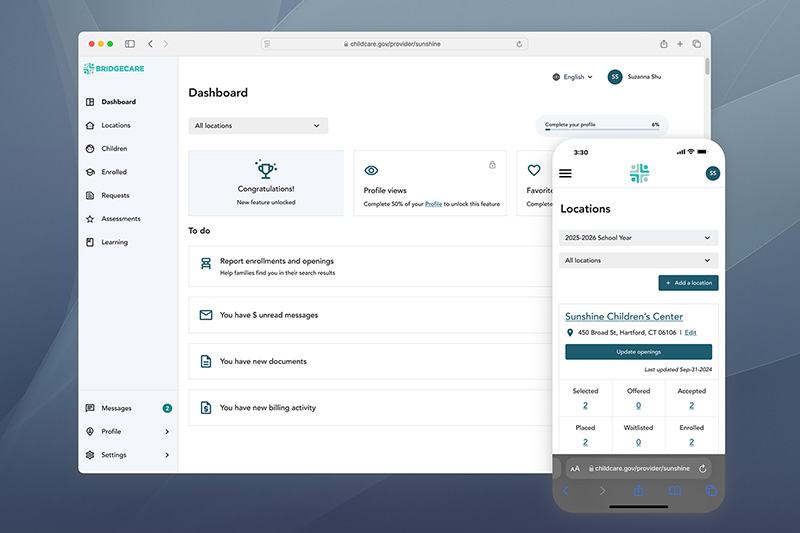Open the Report enrollments and openings task
800x533 pixels.
[x=277, y=261]
